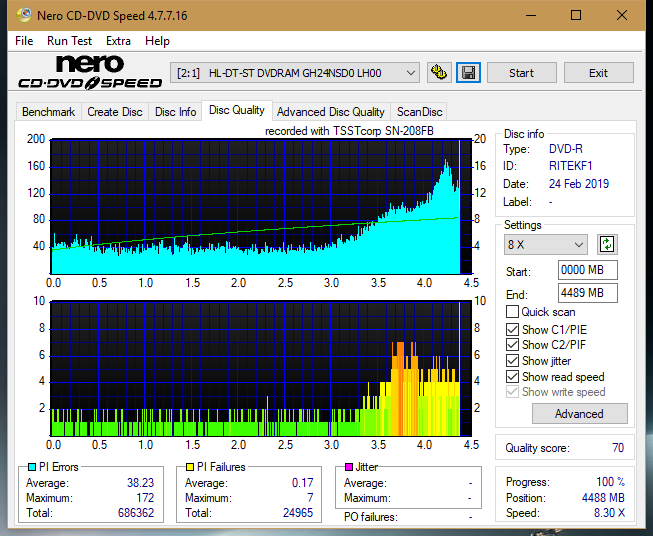Click the Nero app icon in title bar
The height and width of the screenshot is (536, 653).
tap(24, 15)
